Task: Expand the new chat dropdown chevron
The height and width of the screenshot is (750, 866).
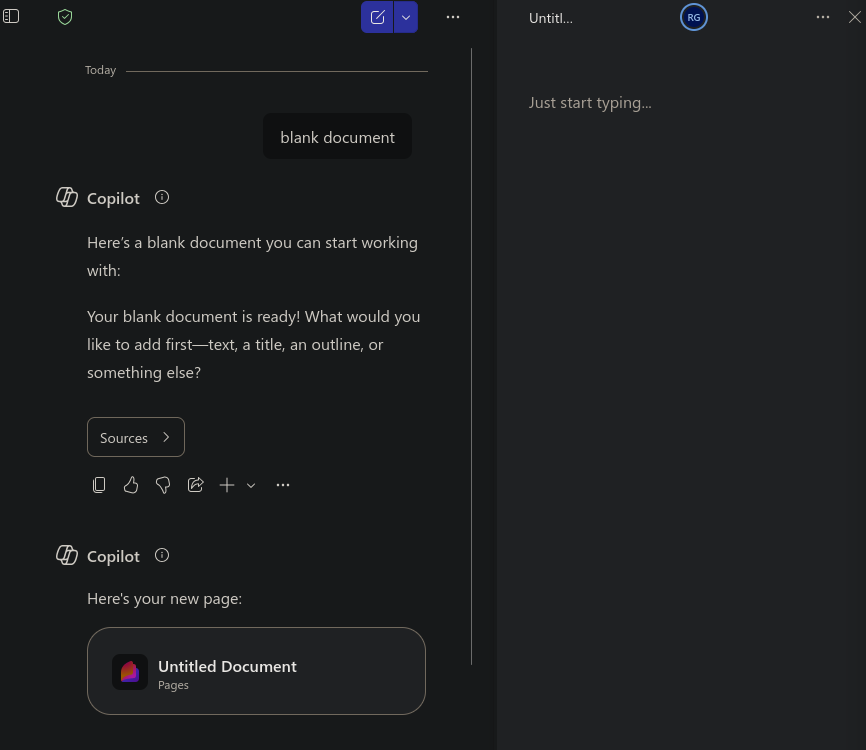Action: pyautogui.click(x=405, y=17)
